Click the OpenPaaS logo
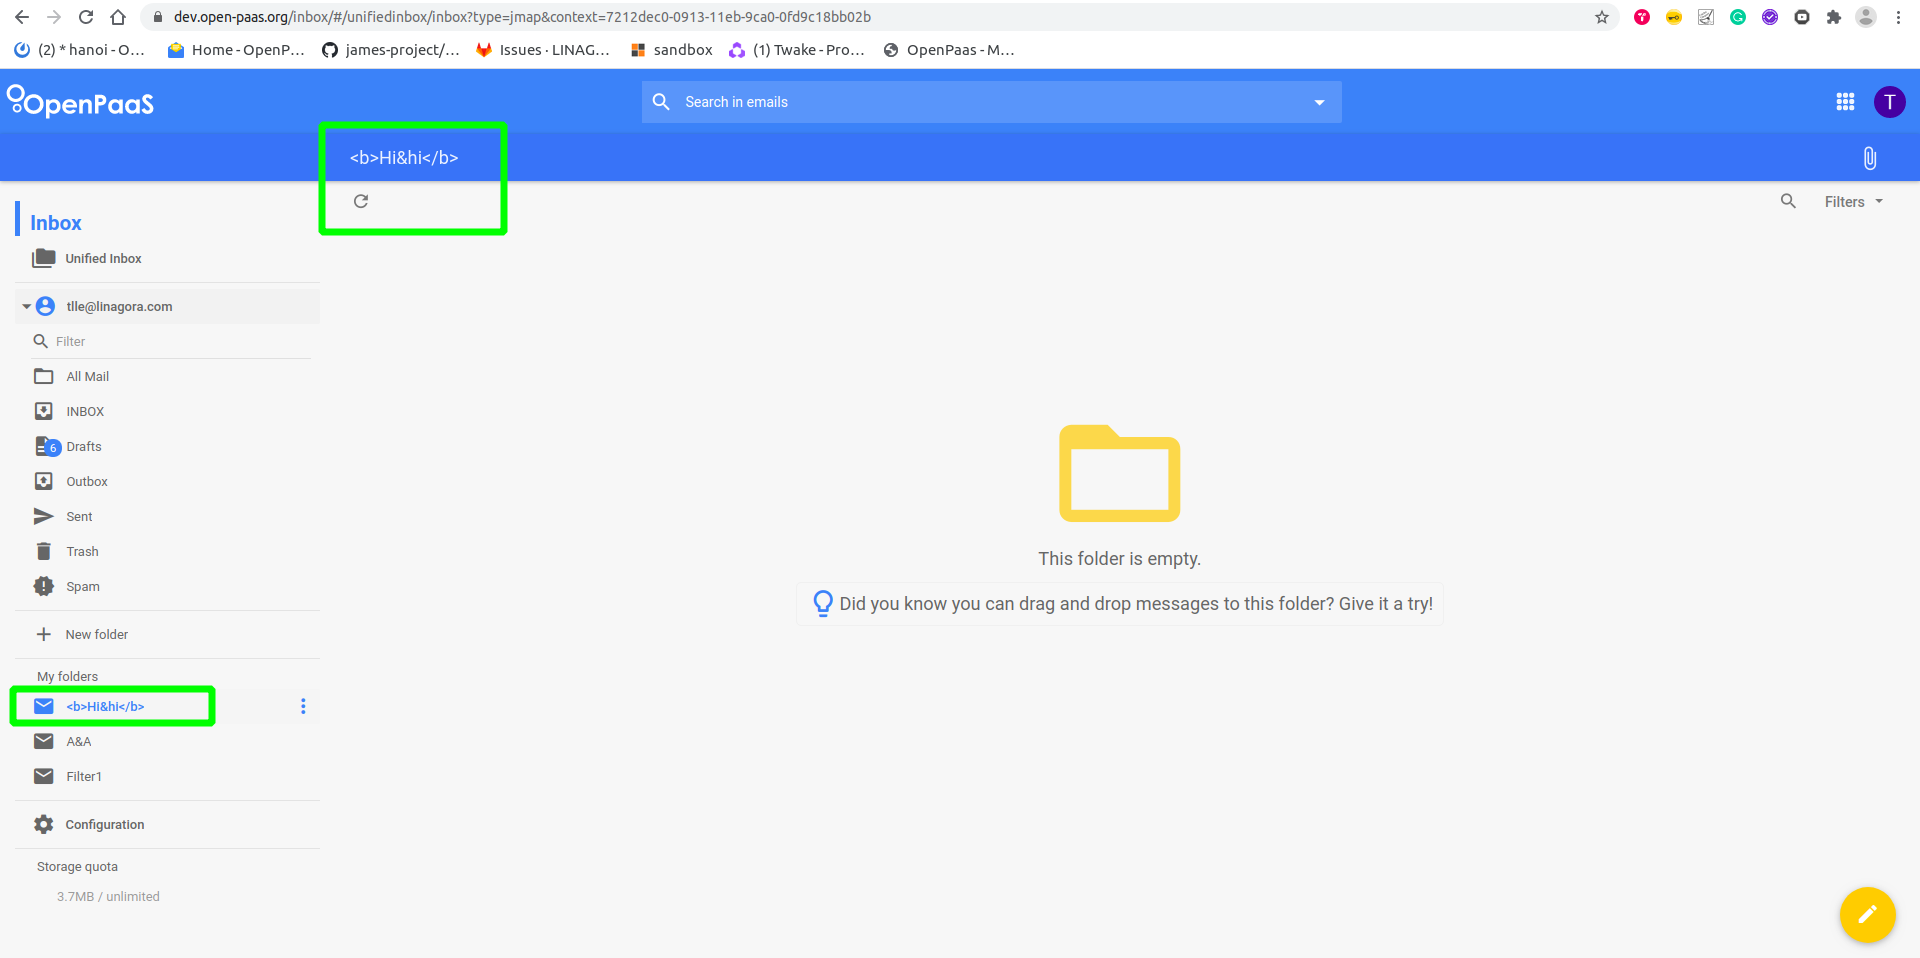Viewport: 1920px width, 958px height. [80, 101]
